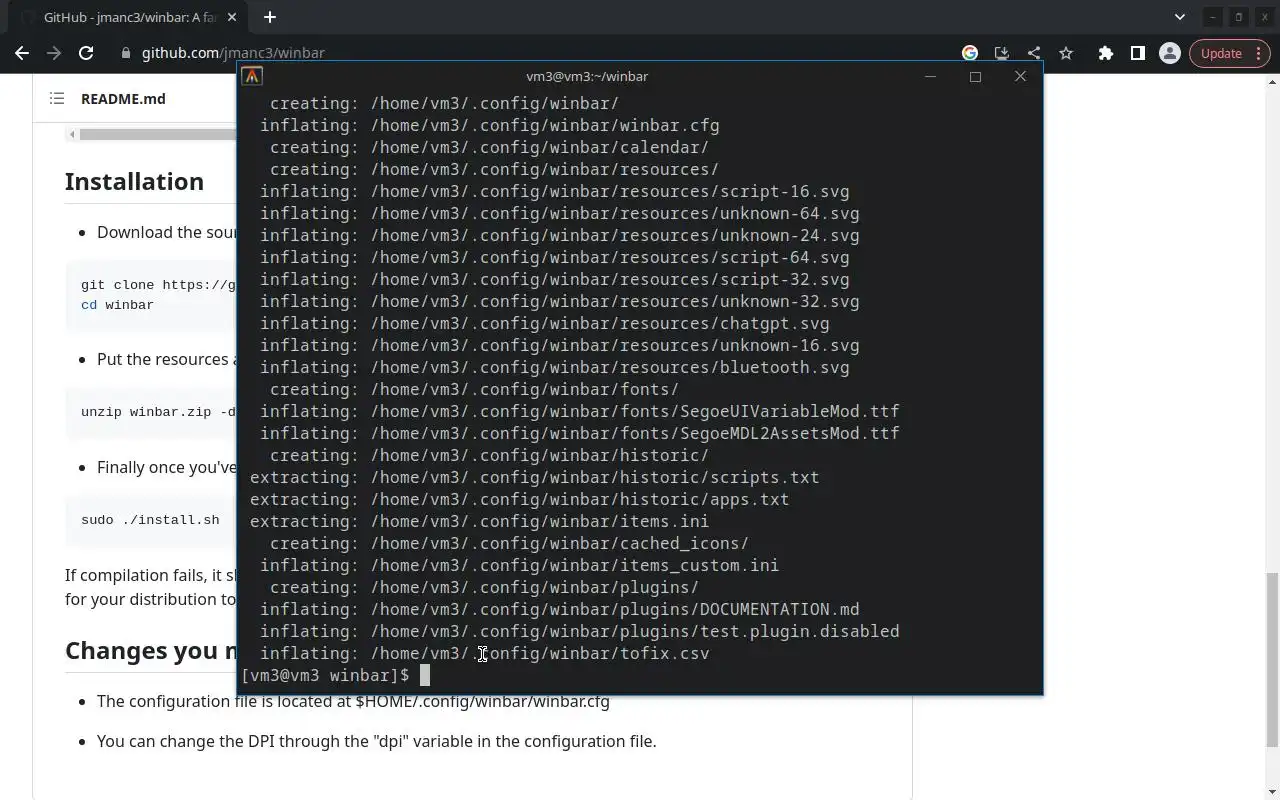Click terminal line script-16.svg
Image resolution: width=1280 pixels, height=800 pixels.
555,191
